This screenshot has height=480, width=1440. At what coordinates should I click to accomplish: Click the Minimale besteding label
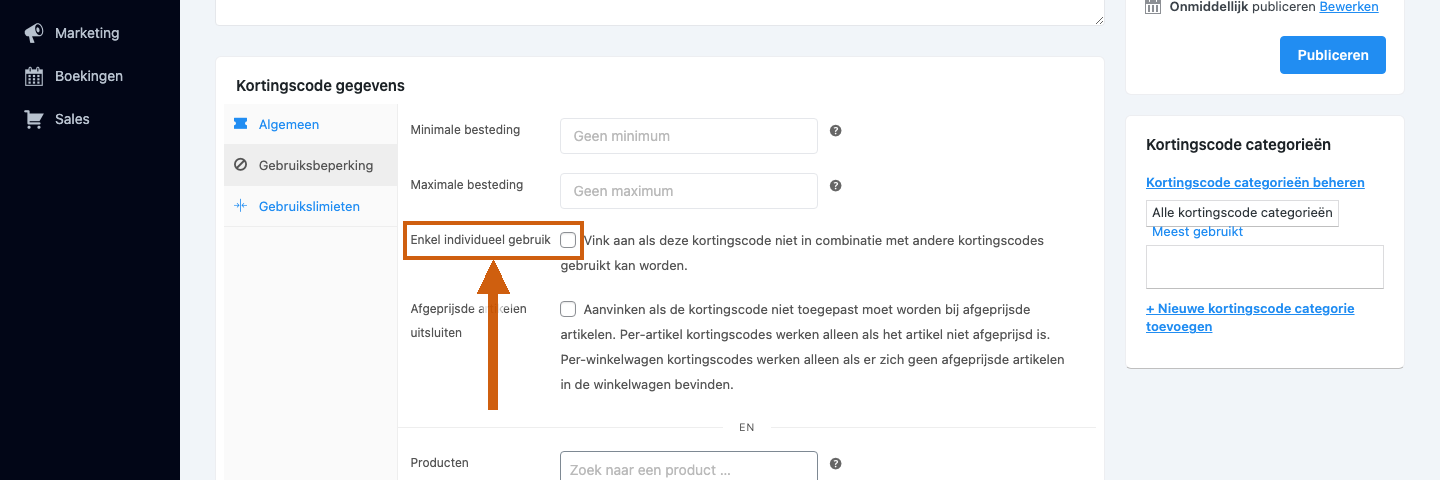coord(465,130)
